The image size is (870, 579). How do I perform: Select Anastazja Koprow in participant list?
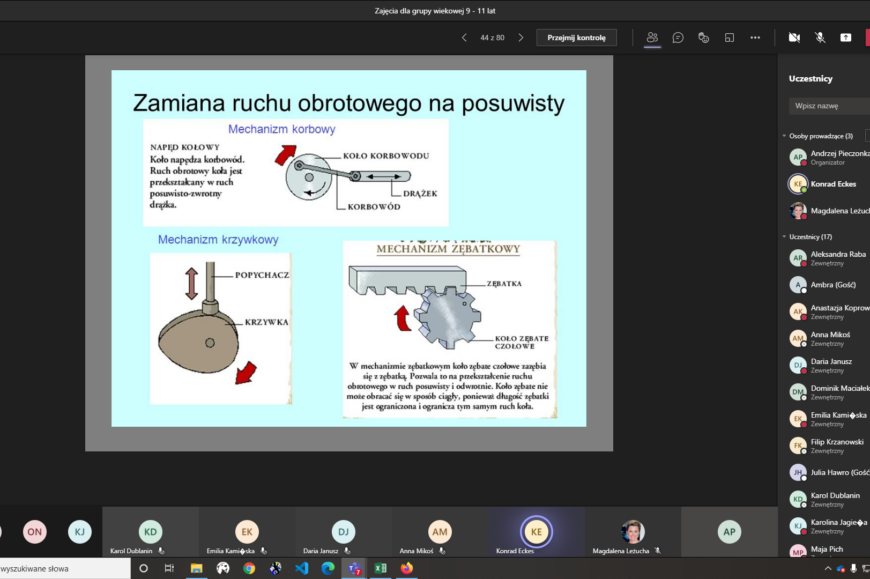[x=829, y=312]
